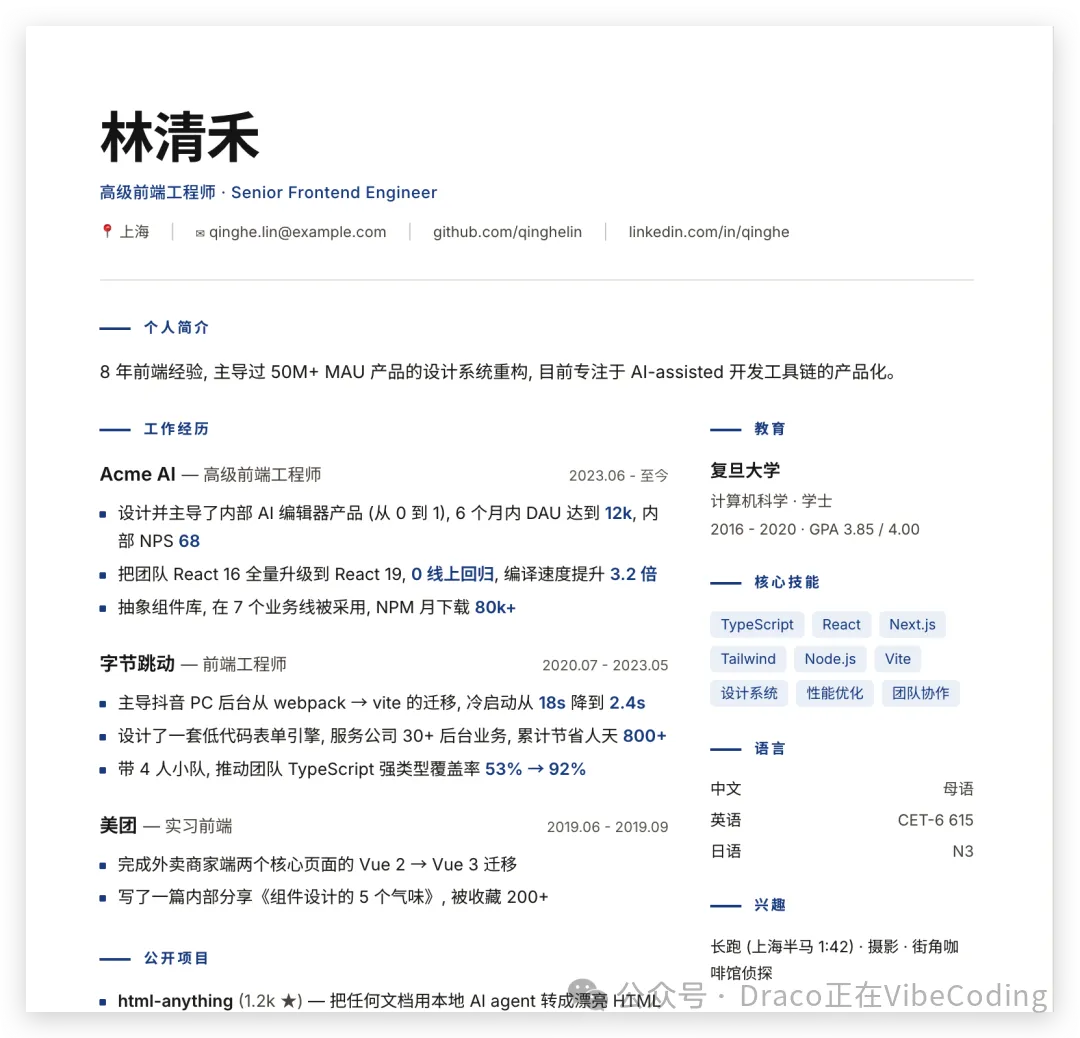Click the 上海 location text
This screenshot has width=1080, height=1038.
(134, 231)
